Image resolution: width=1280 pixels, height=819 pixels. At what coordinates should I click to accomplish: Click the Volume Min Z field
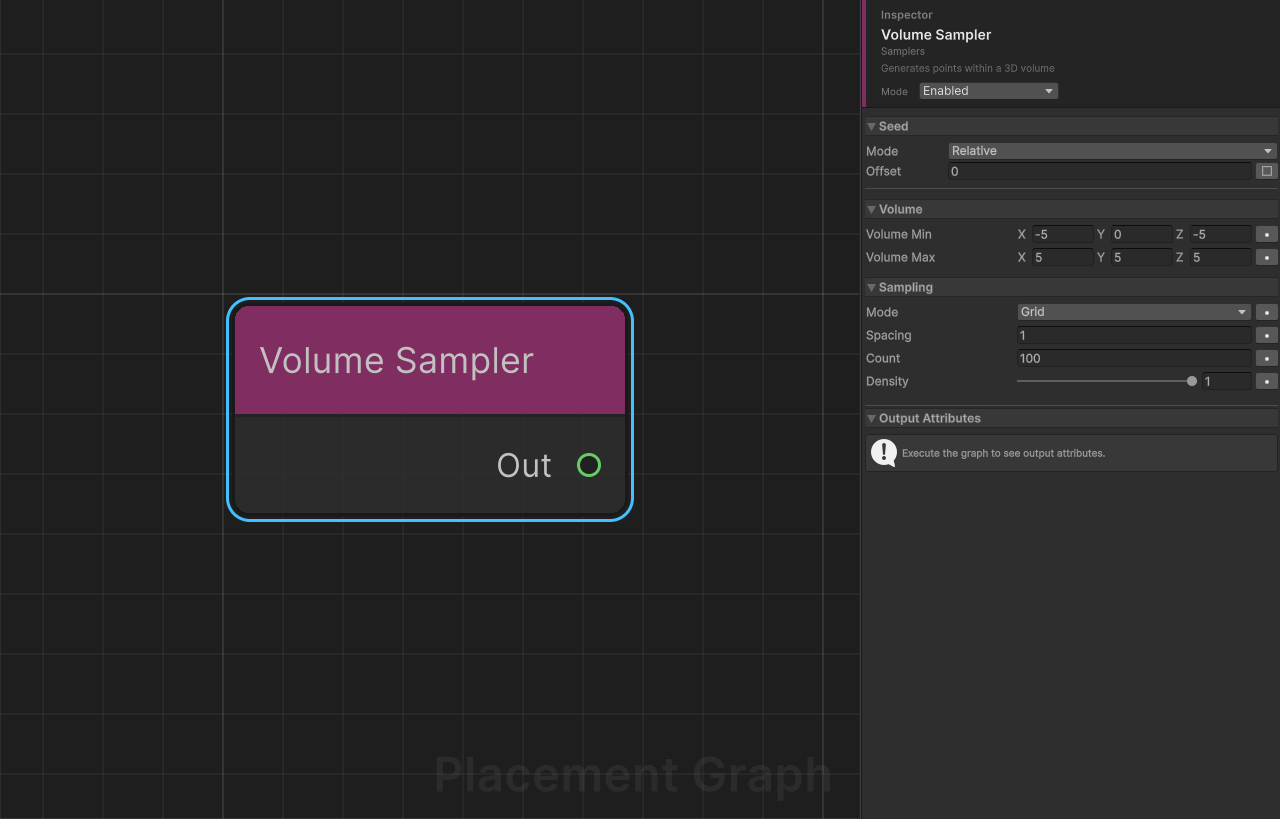tap(1220, 234)
